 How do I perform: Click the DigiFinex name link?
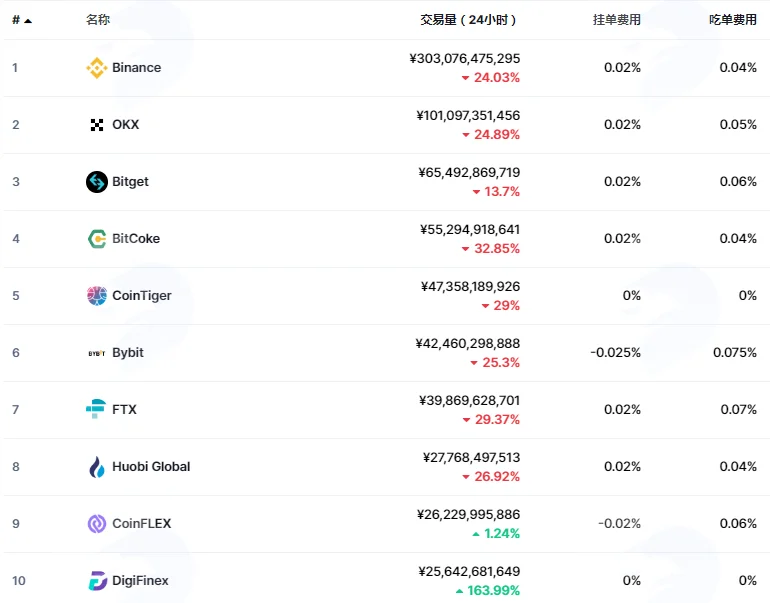140,580
